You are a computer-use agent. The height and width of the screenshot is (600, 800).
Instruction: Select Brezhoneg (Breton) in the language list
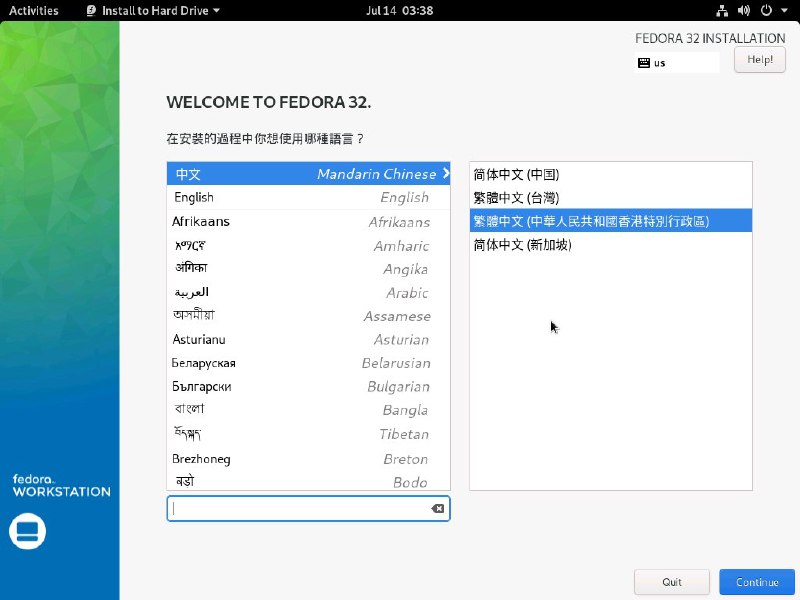click(x=308, y=459)
